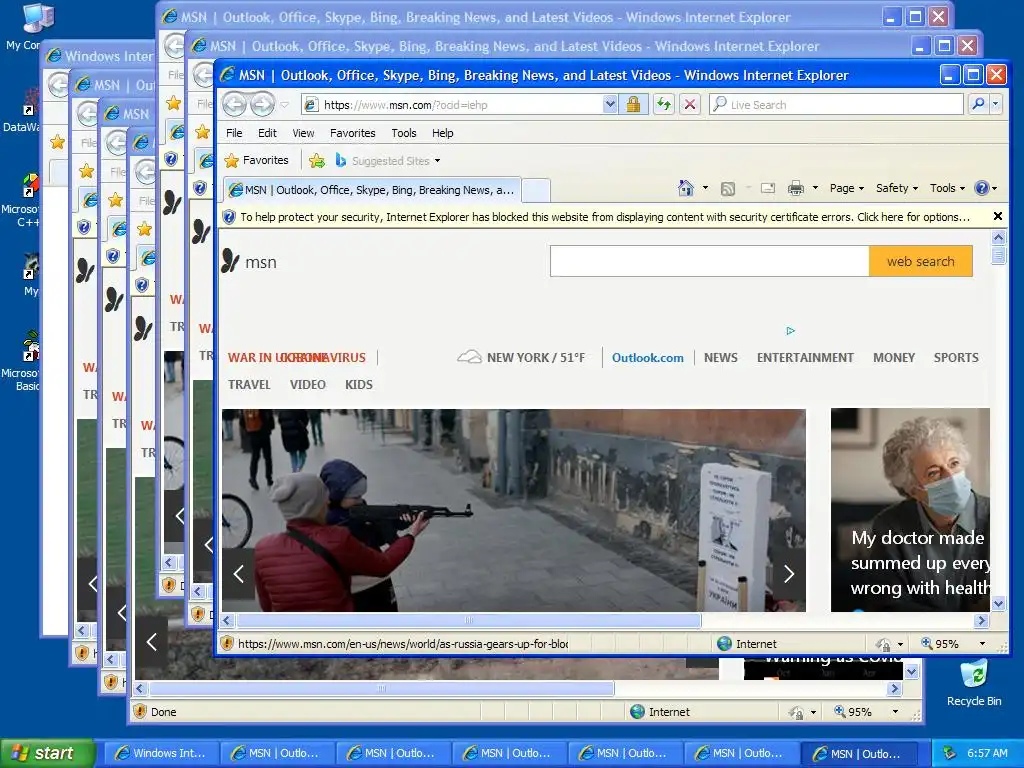Open the Recycle Bin desktop icon
The image size is (1024, 768).
974,683
